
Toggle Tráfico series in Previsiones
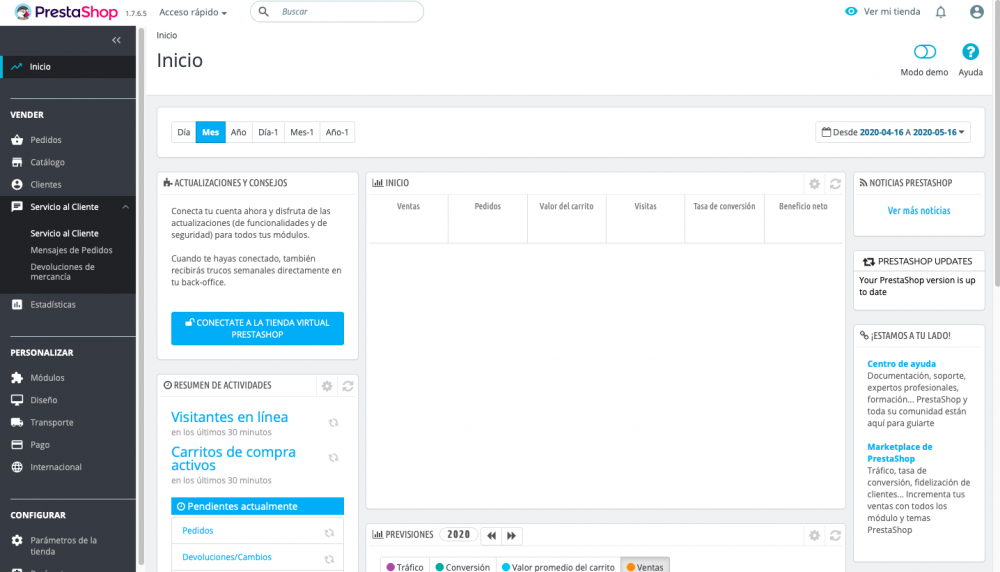(x=405, y=567)
